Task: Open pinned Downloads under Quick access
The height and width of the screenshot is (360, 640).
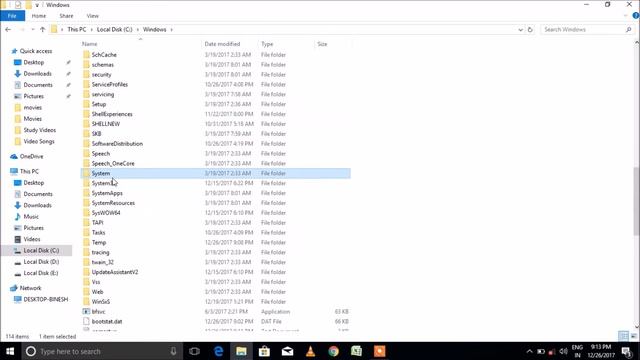Action: click(x=37, y=73)
